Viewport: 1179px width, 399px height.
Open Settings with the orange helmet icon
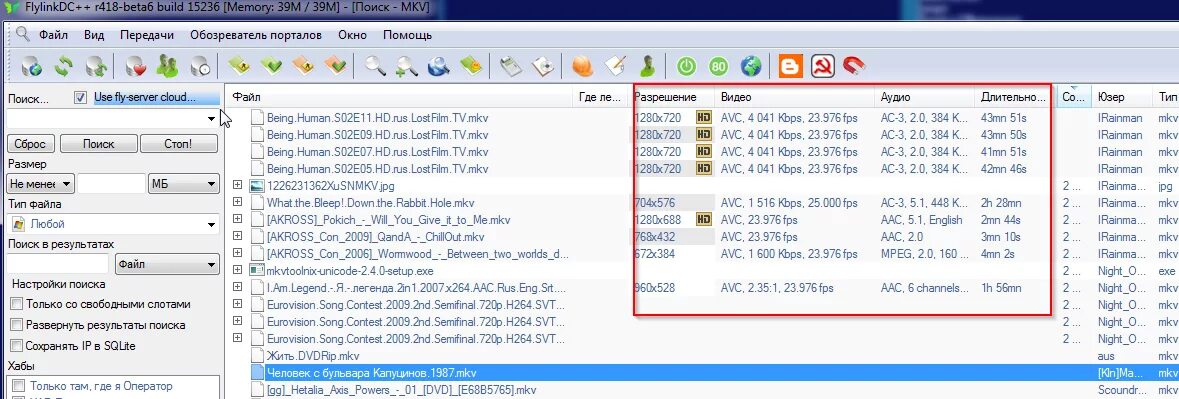point(582,67)
